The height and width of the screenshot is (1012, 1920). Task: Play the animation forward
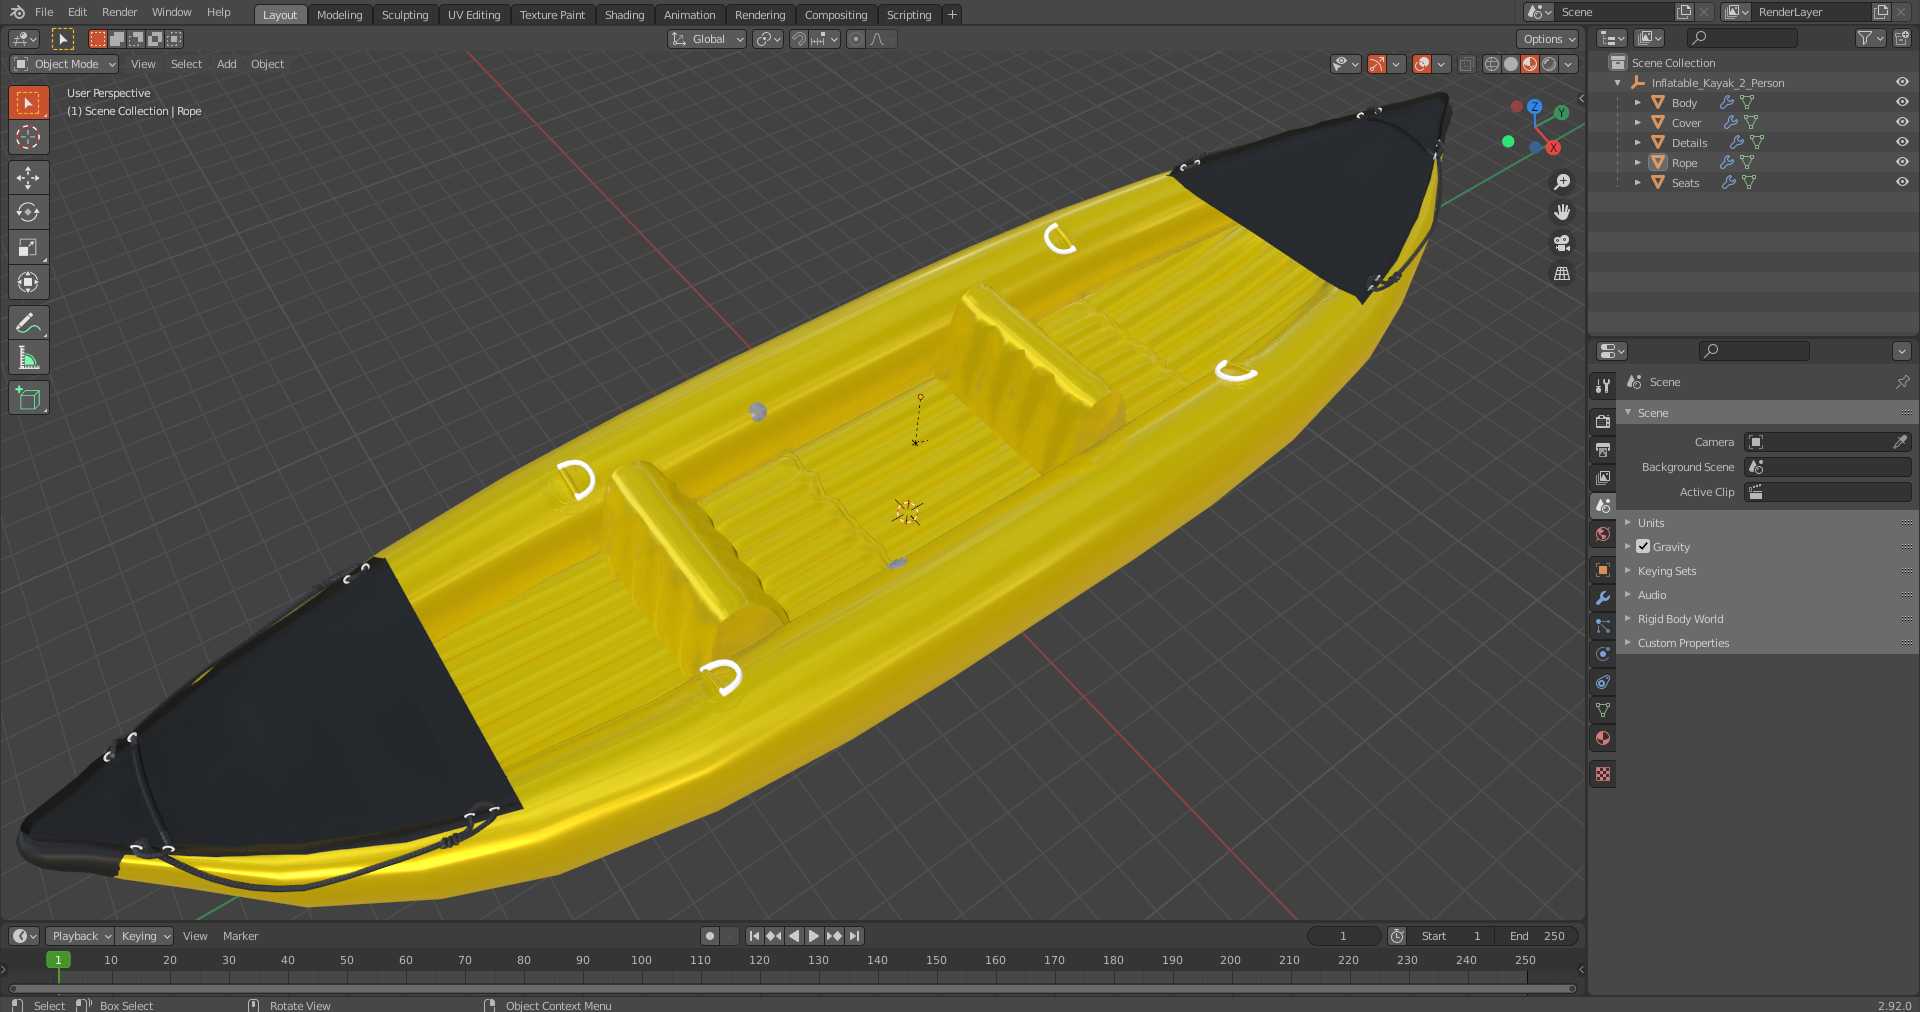tap(814, 936)
